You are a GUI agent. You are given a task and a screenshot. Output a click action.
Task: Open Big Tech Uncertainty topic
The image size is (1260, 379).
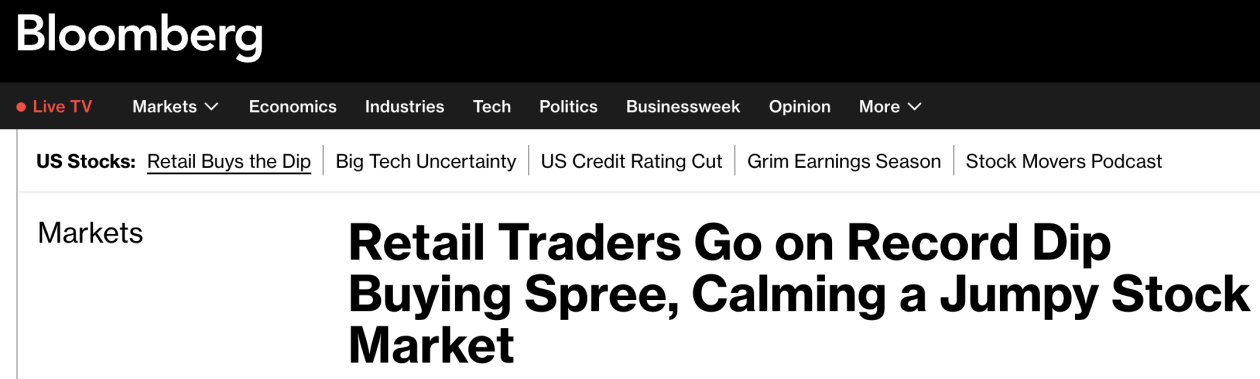426,161
